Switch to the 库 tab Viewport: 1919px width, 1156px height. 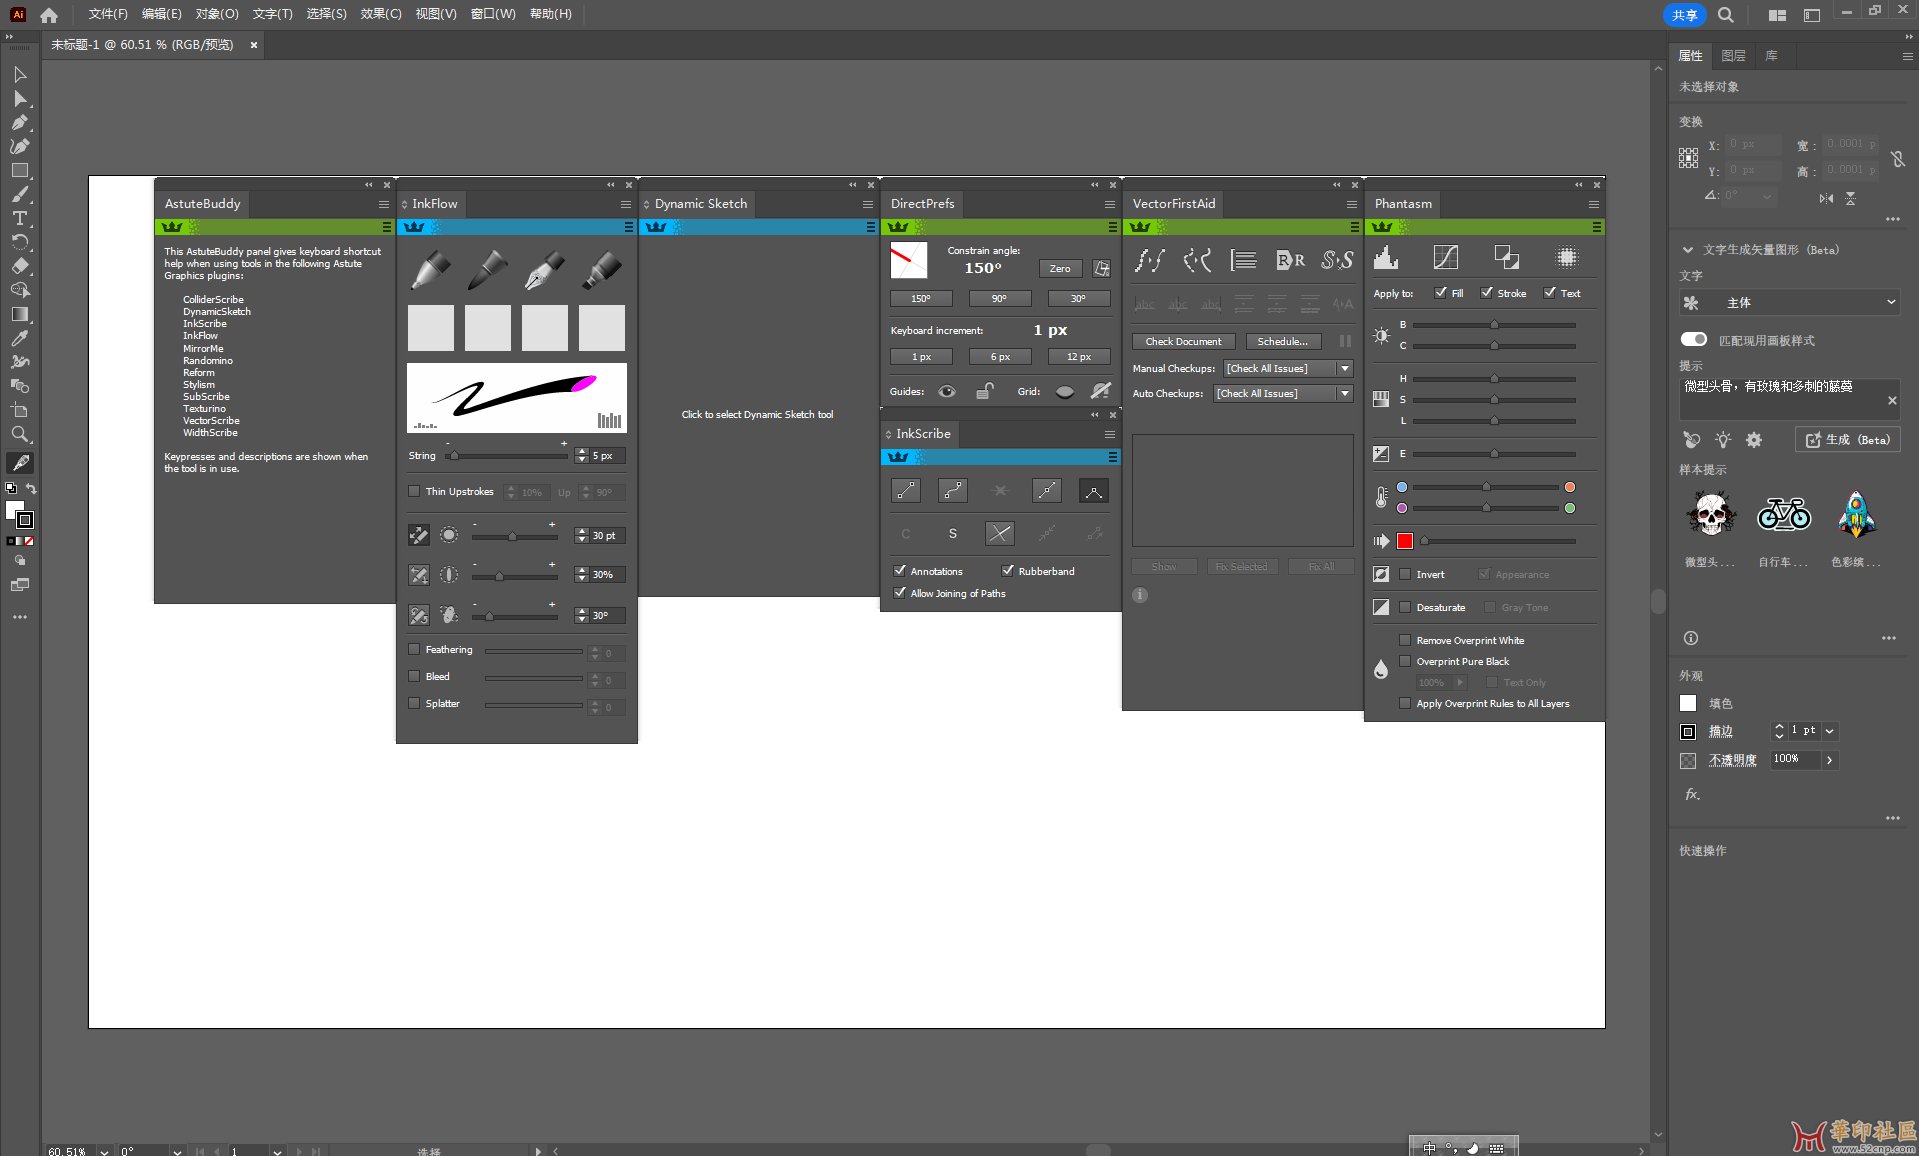[x=1772, y=56]
